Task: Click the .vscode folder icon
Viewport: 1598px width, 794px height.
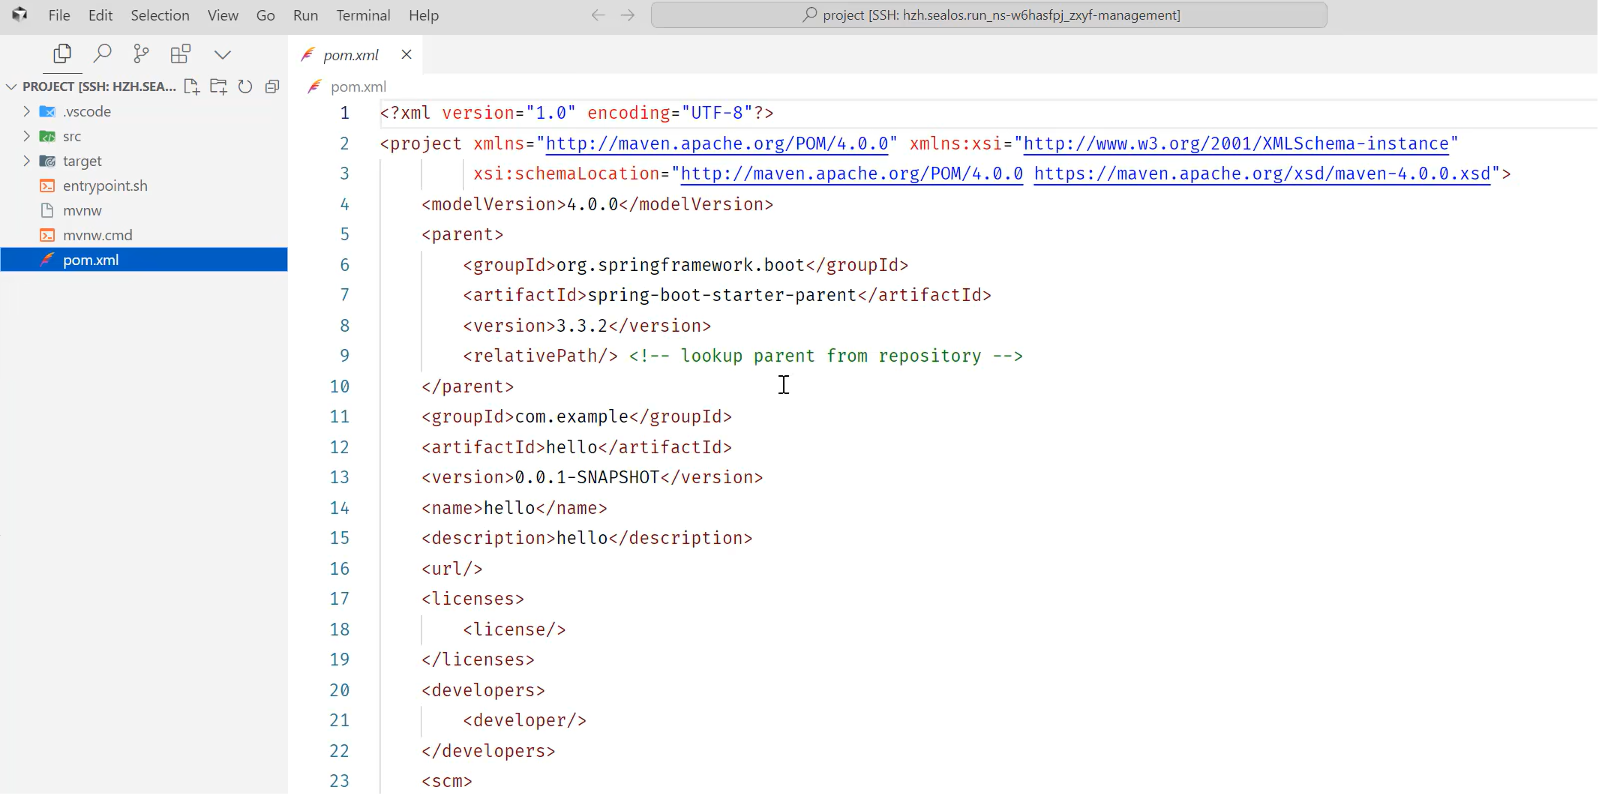Action: pyautogui.click(x=47, y=111)
